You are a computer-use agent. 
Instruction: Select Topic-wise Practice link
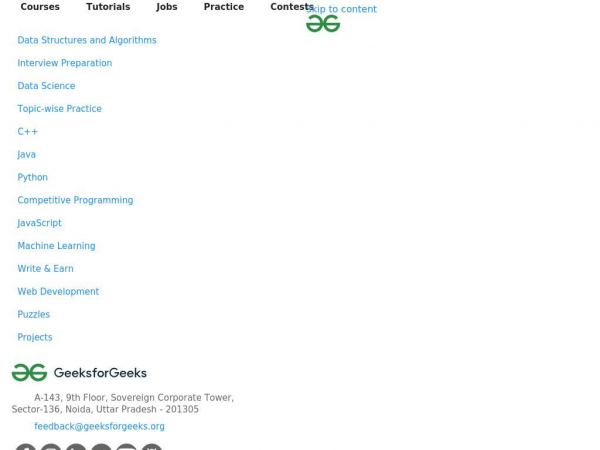60,109
